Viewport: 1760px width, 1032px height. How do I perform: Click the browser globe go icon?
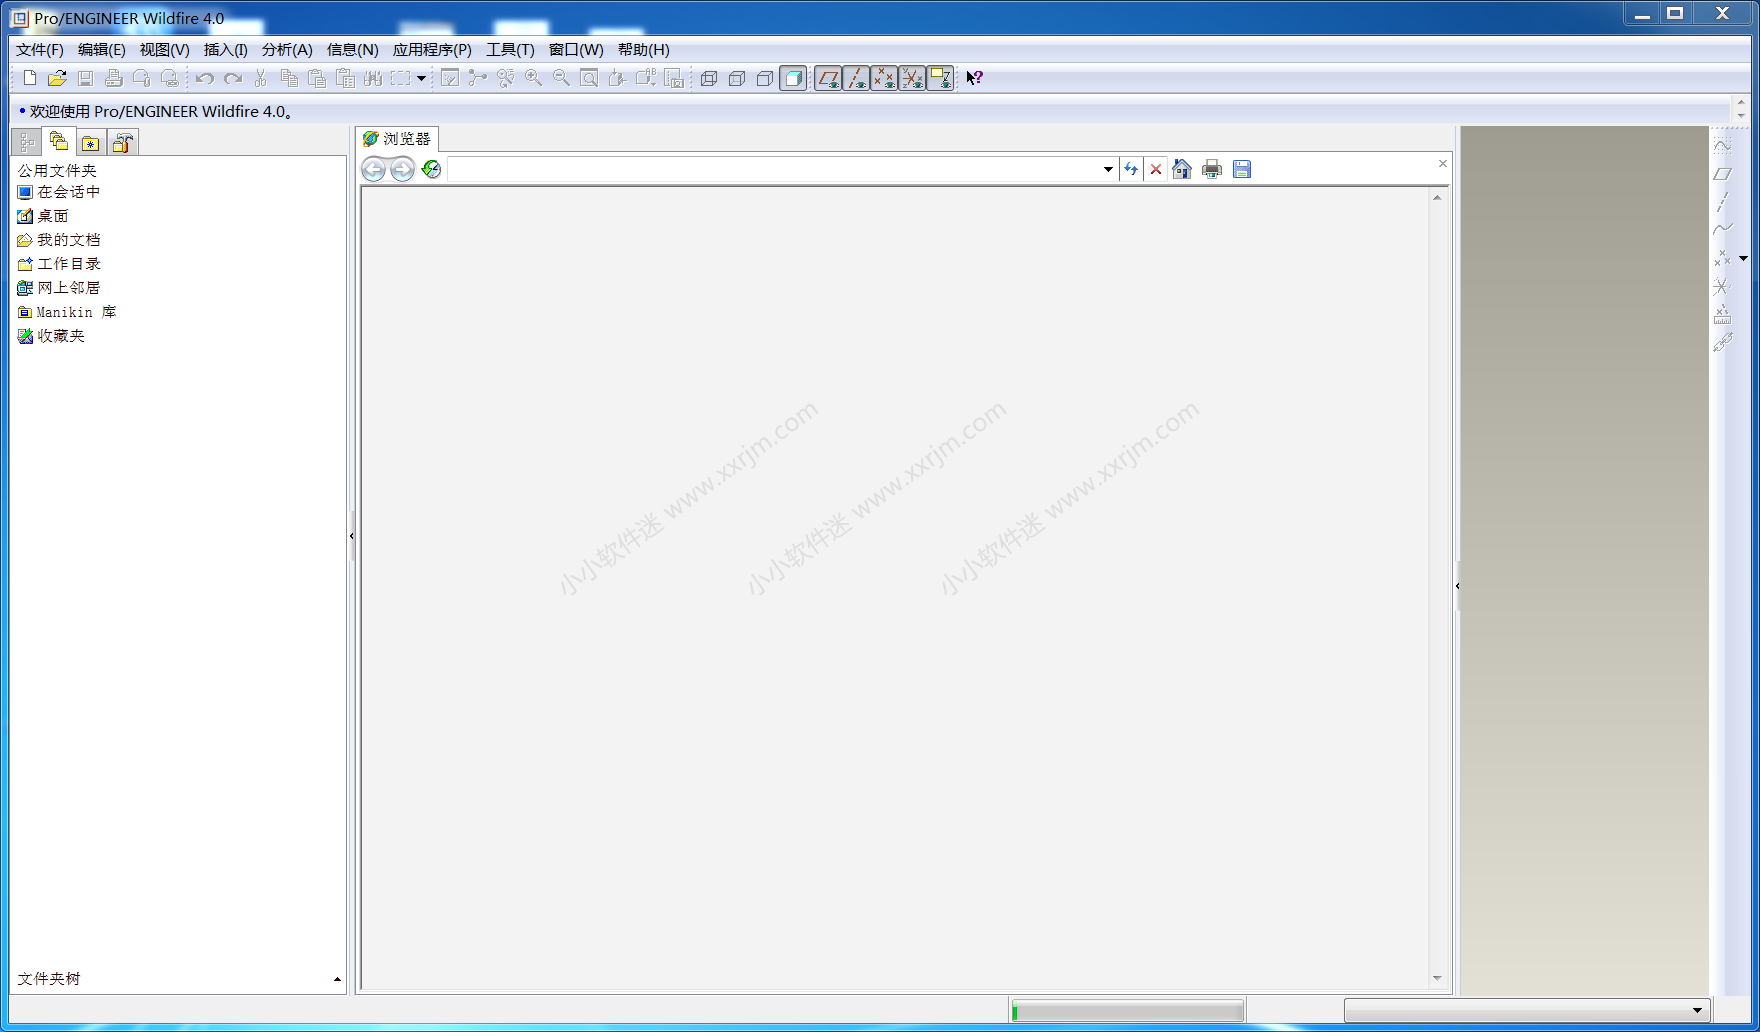coord(431,169)
